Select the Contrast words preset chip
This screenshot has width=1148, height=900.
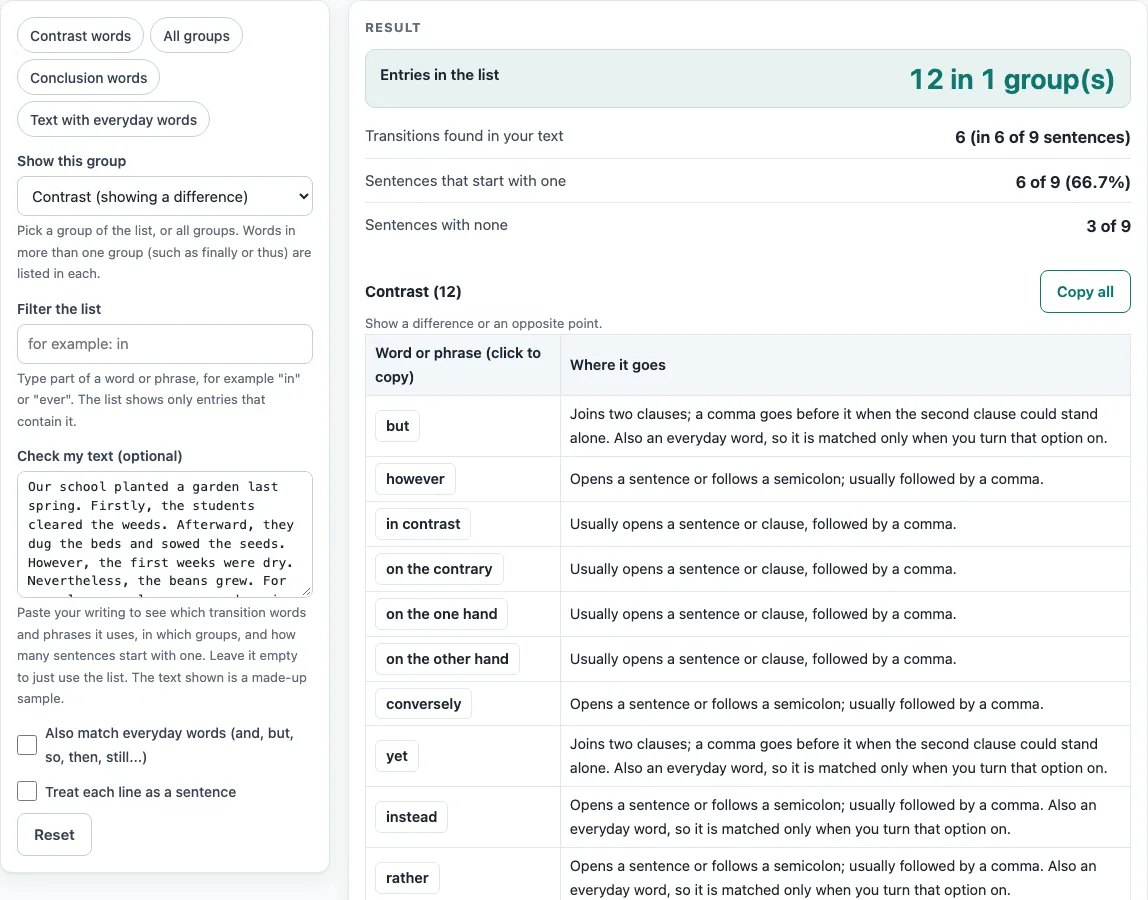81,36
